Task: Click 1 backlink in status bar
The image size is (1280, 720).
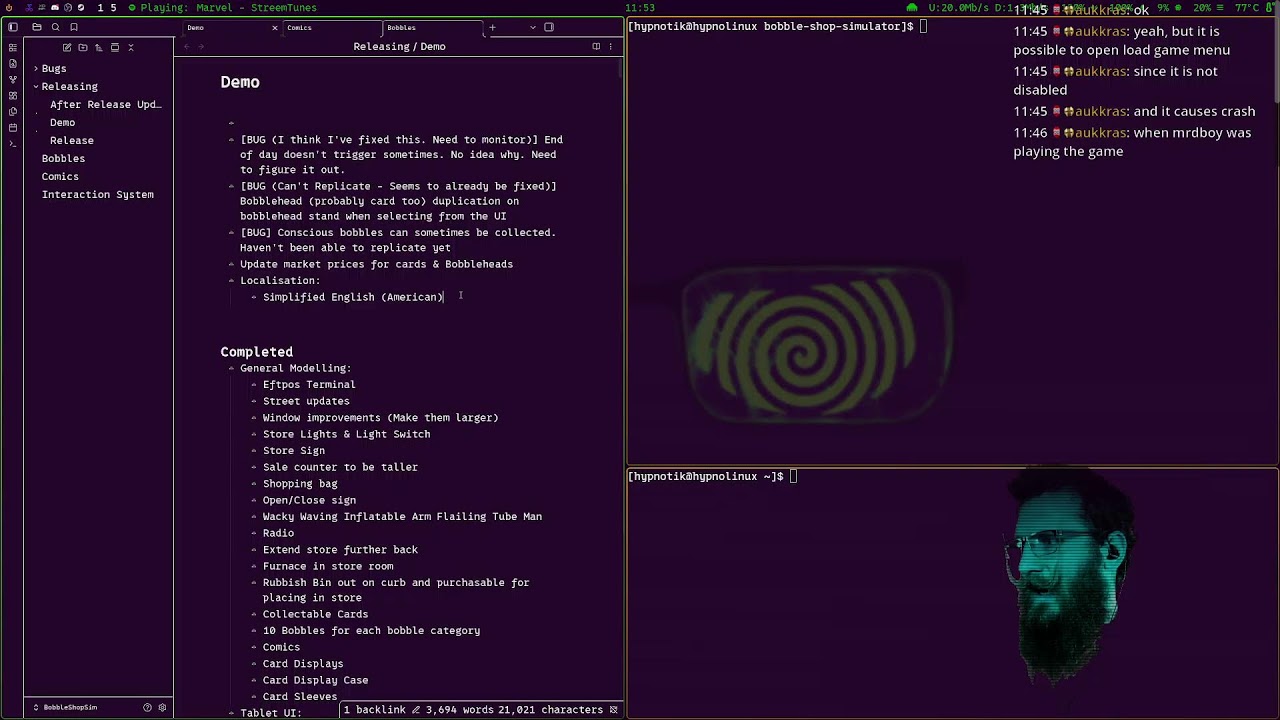Action: coord(375,709)
